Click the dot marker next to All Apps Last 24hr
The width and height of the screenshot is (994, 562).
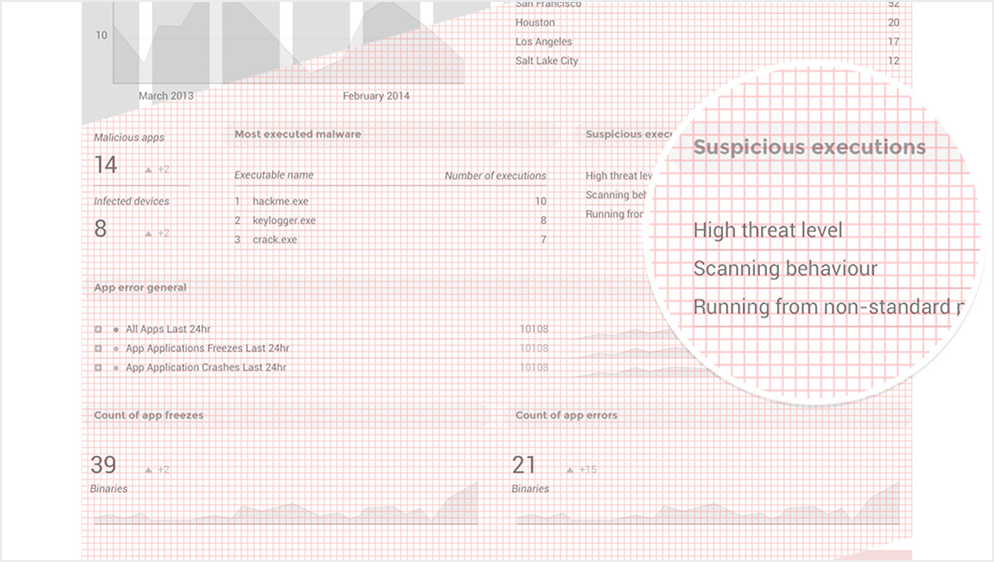point(116,329)
